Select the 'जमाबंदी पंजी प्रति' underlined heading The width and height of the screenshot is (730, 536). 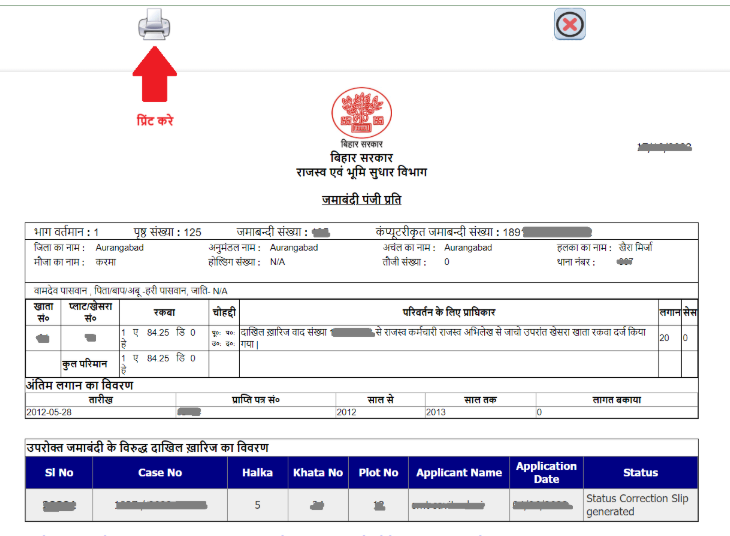point(361,200)
